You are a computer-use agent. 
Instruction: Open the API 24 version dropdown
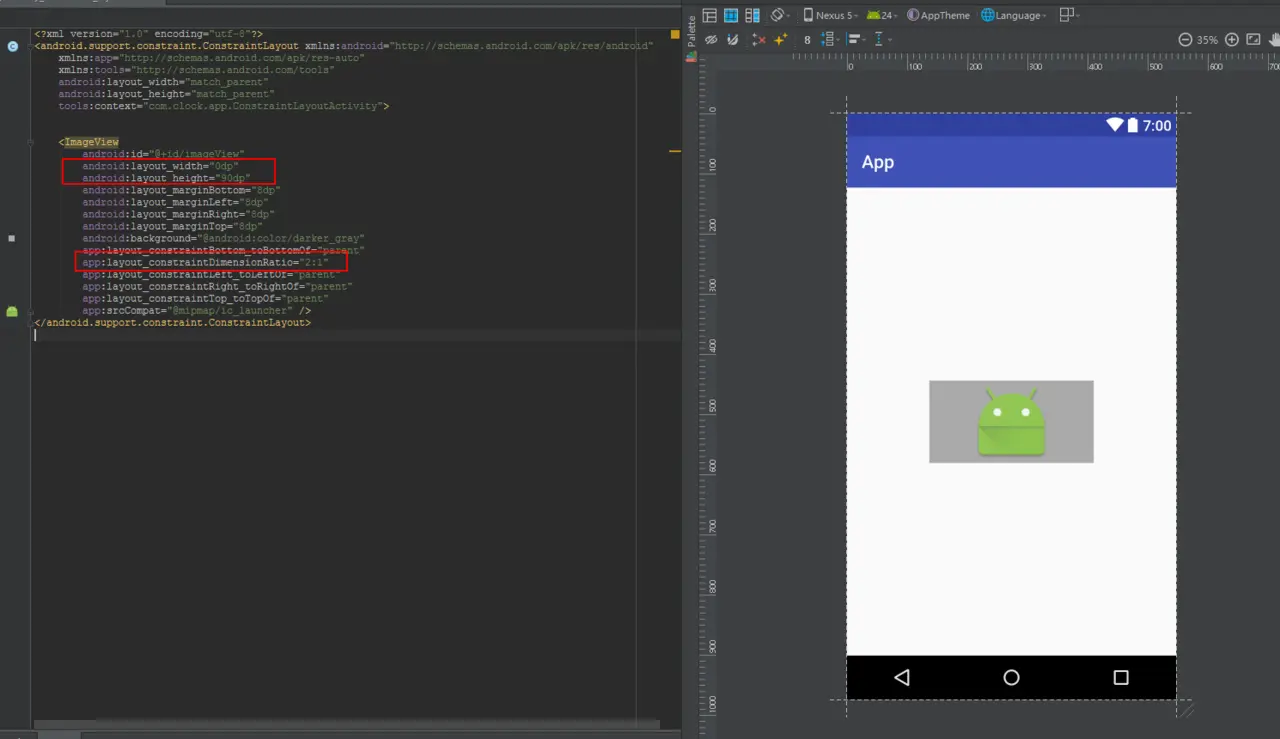point(883,15)
